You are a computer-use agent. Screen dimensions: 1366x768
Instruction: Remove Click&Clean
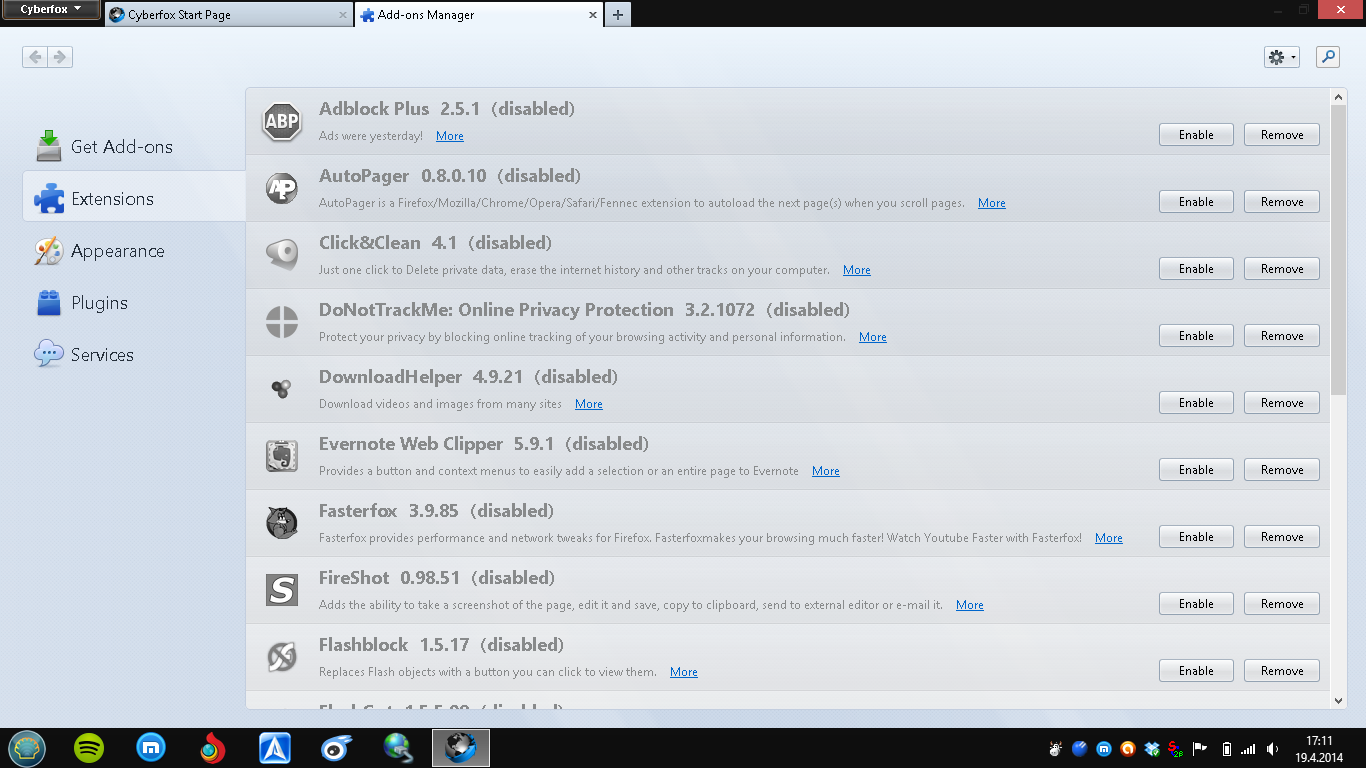point(1282,269)
